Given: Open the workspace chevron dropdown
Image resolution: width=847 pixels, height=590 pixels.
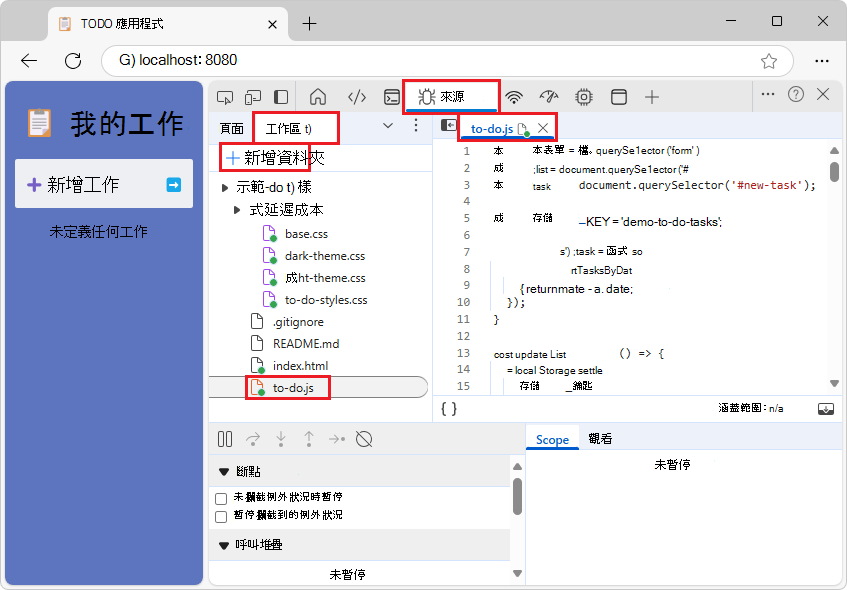Looking at the screenshot, I should 388,127.
